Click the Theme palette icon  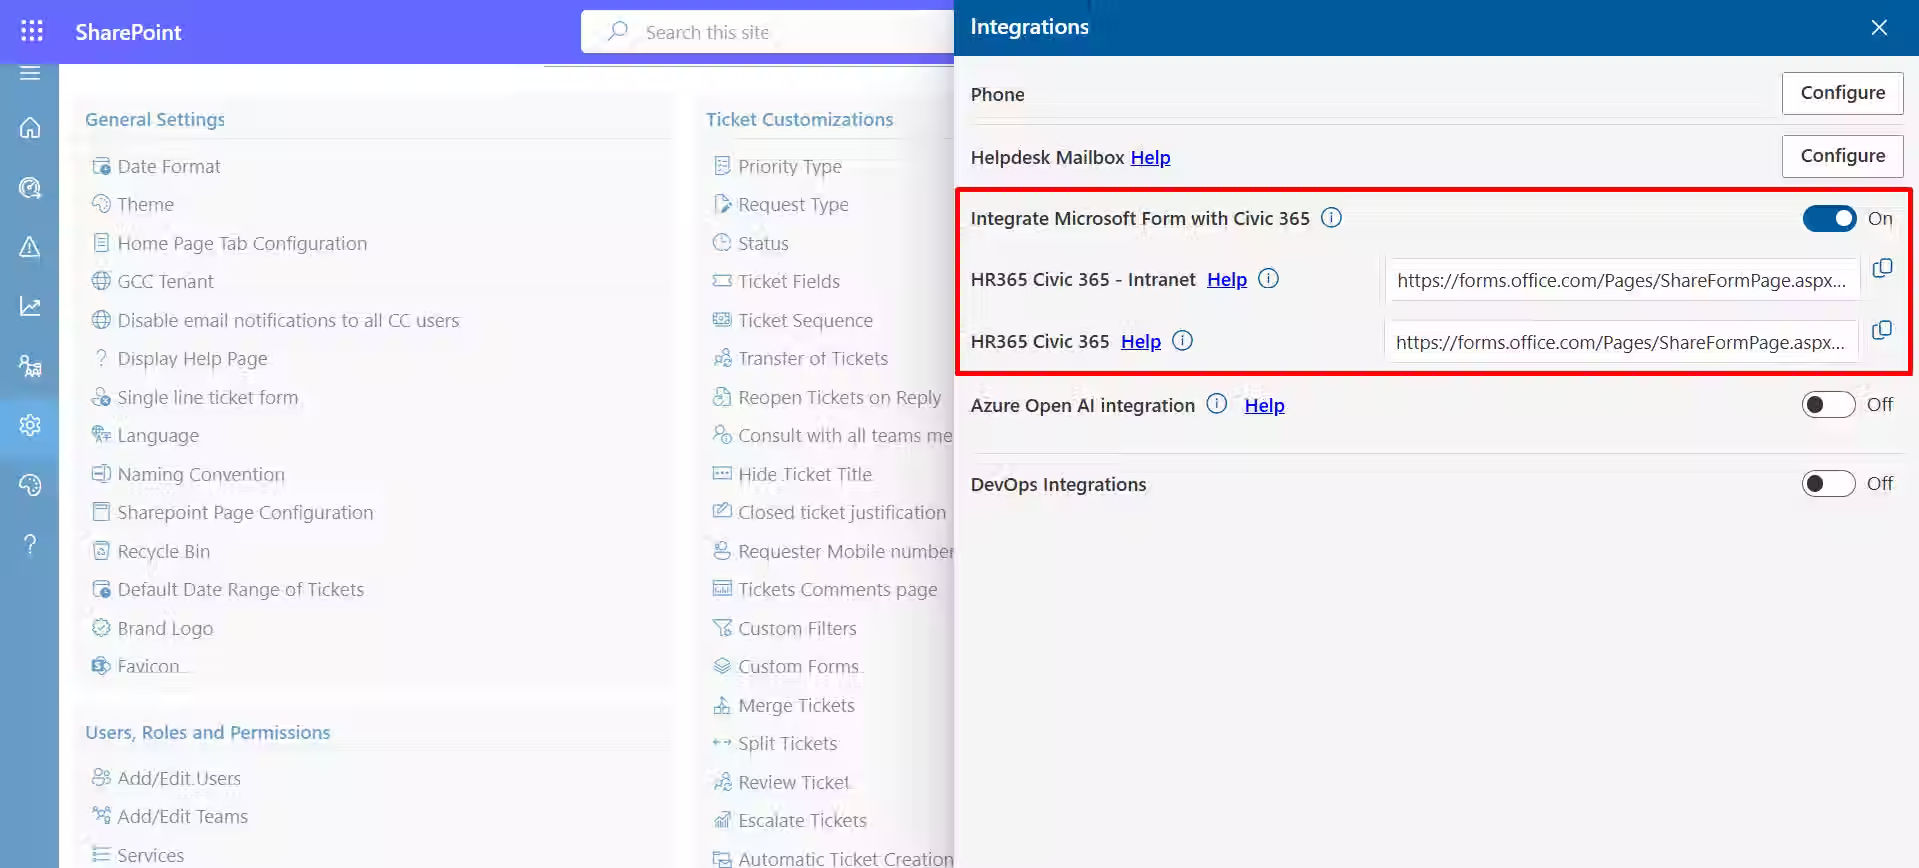[101, 204]
